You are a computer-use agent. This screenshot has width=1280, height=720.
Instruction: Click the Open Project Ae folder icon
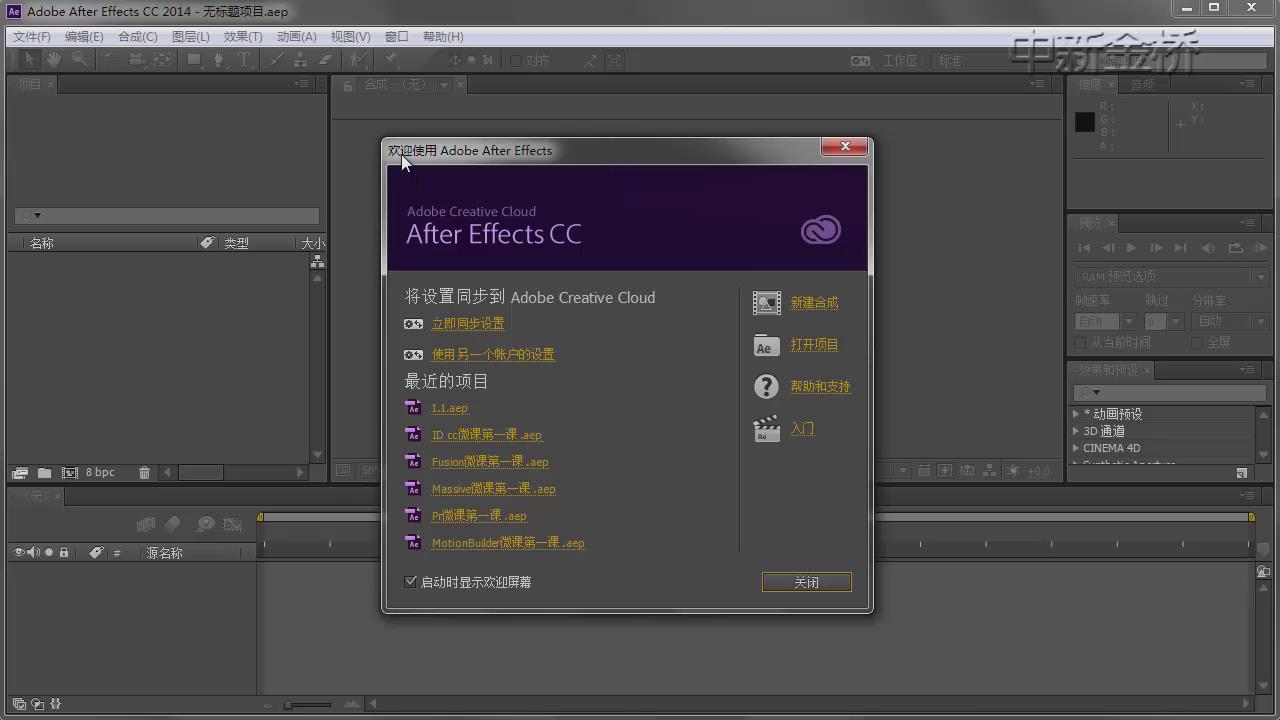click(766, 345)
